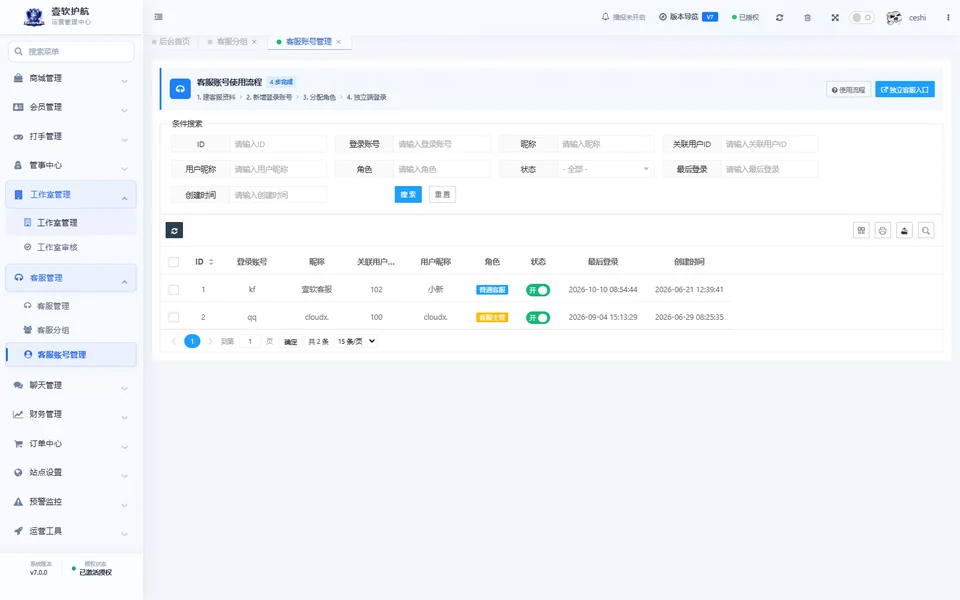Viewport: 960px width, 600px height.
Task: Click the export table icon
Action: [x=904, y=230]
